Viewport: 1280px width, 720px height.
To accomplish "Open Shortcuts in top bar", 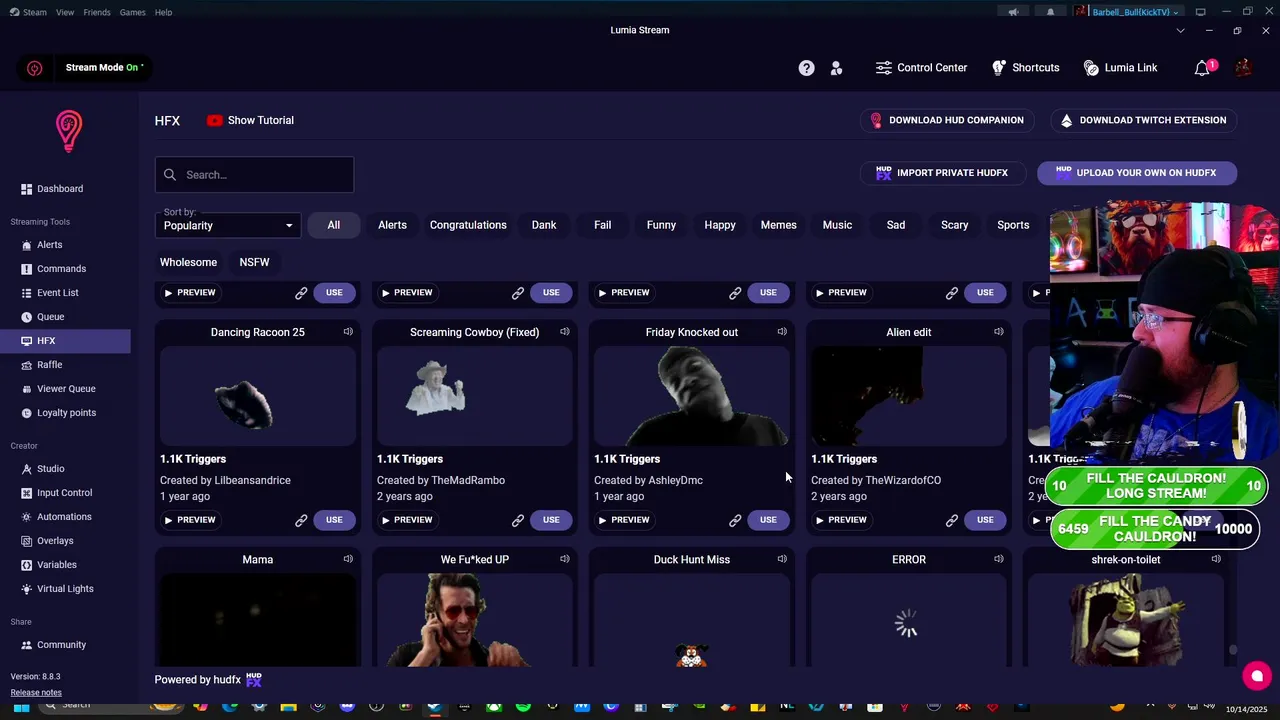I will [x=1025, y=68].
